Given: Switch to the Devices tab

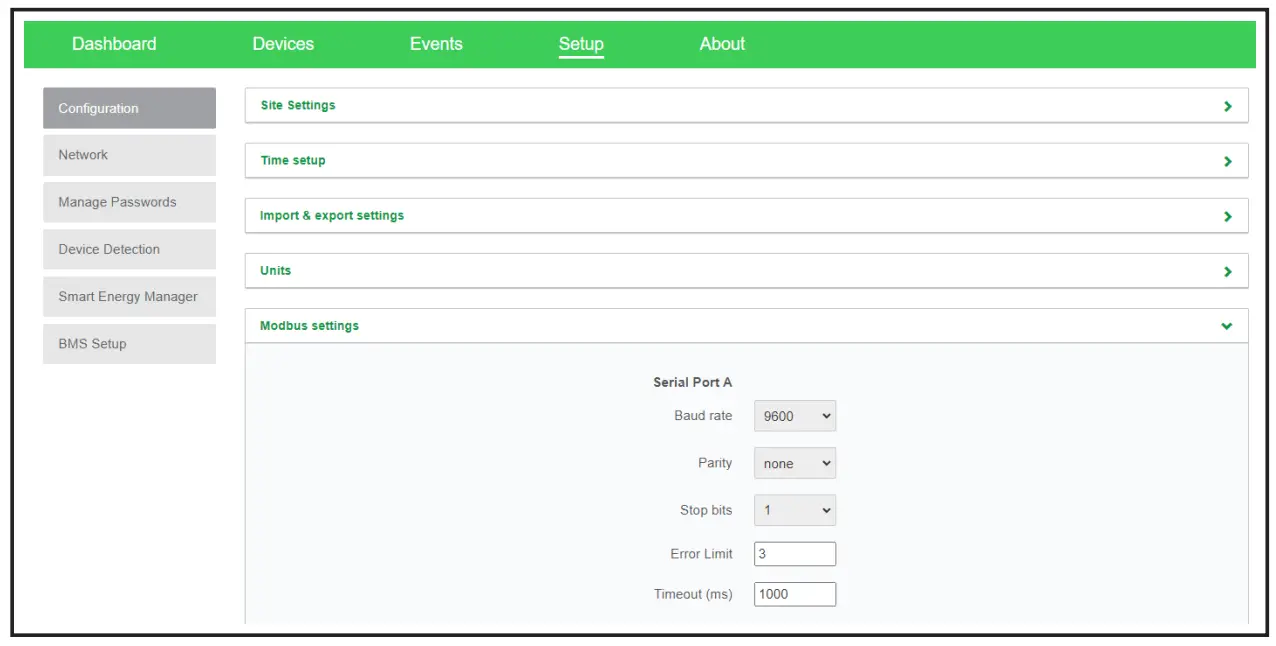Looking at the screenshot, I should coord(284,44).
